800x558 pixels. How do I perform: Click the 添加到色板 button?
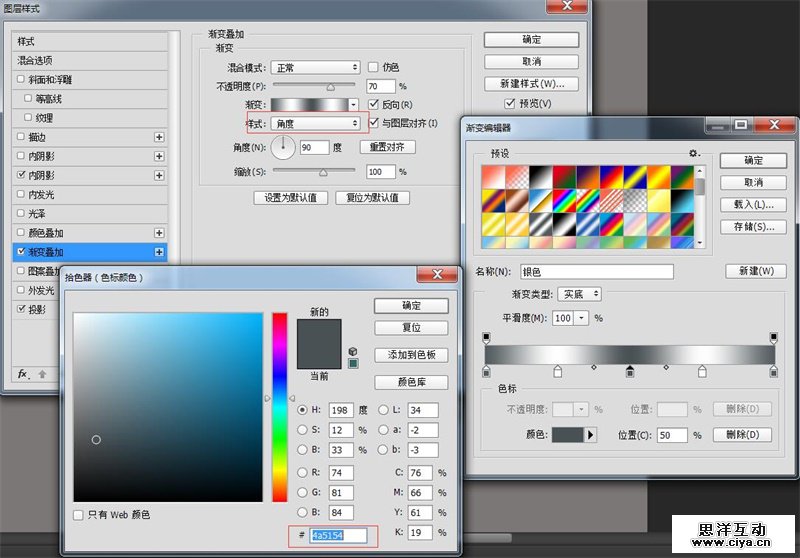[x=410, y=355]
